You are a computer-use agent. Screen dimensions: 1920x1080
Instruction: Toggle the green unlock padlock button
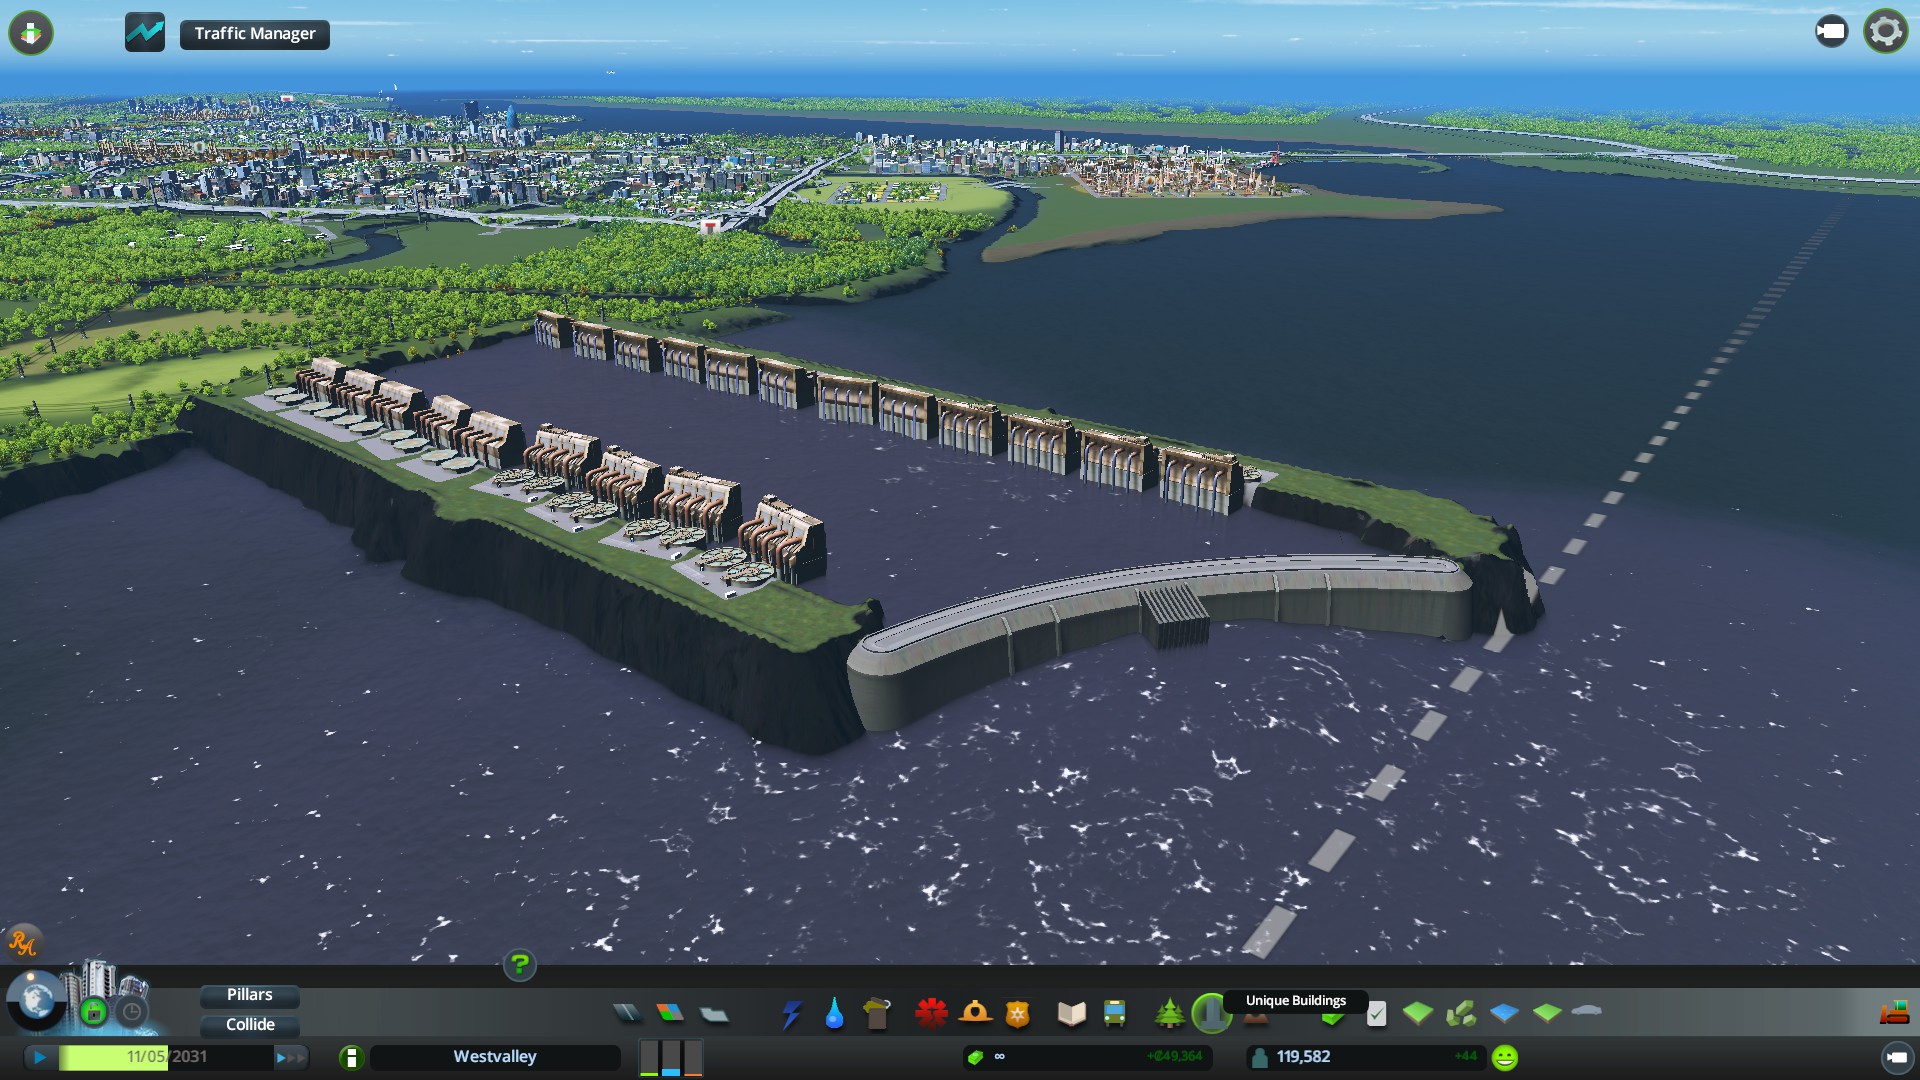(94, 1013)
